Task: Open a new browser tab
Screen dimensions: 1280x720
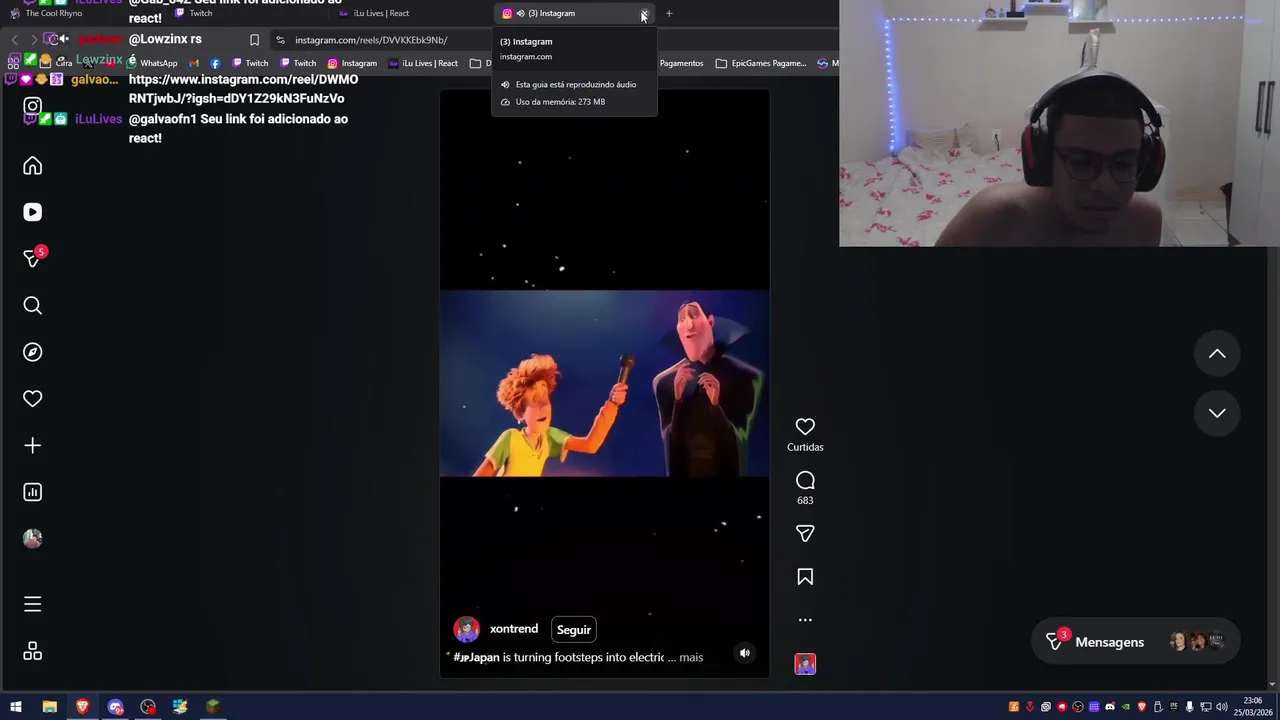Action: click(x=669, y=13)
